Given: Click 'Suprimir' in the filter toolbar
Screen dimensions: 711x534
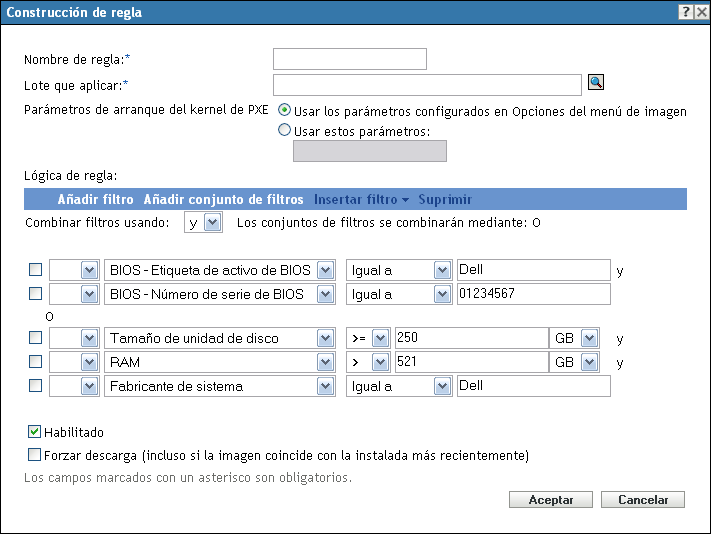Looking at the screenshot, I should [x=445, y=199].
